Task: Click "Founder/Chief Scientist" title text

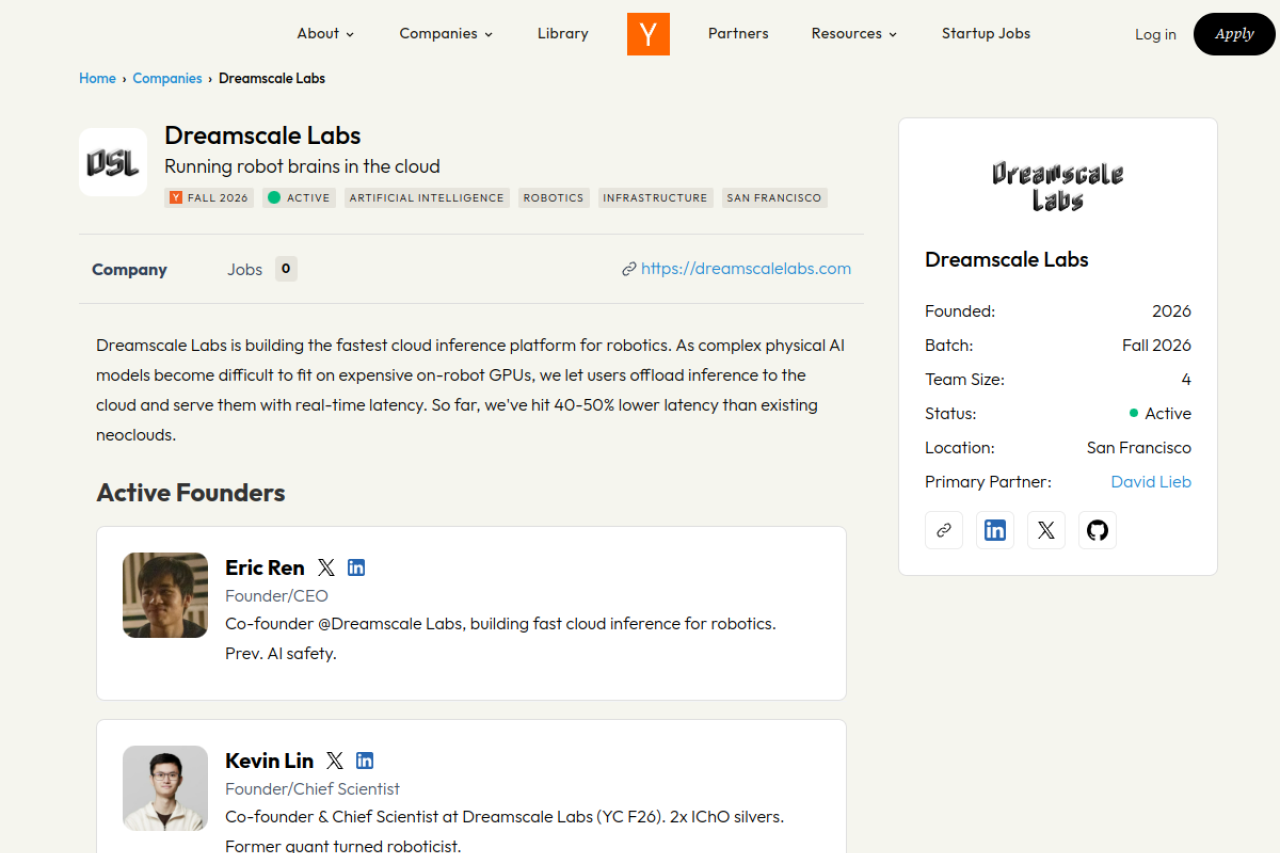Action: 312,789
